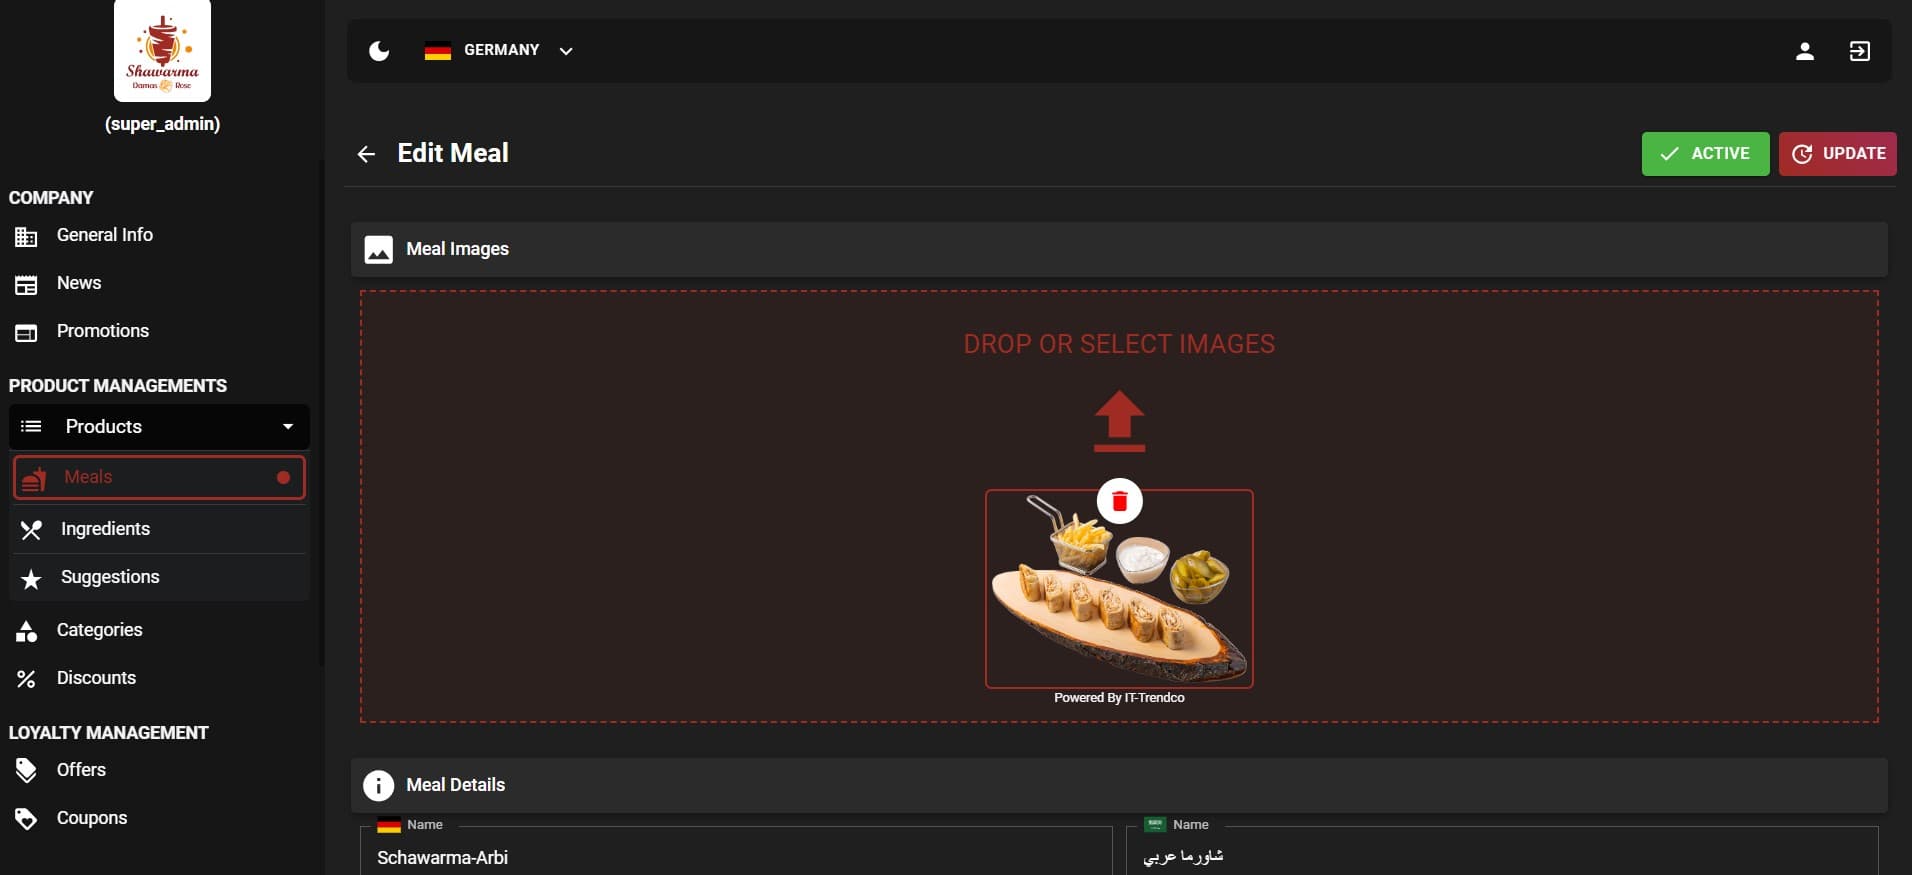1912x875 pixels.
Task: Open the Categories section
Action: 99,630
